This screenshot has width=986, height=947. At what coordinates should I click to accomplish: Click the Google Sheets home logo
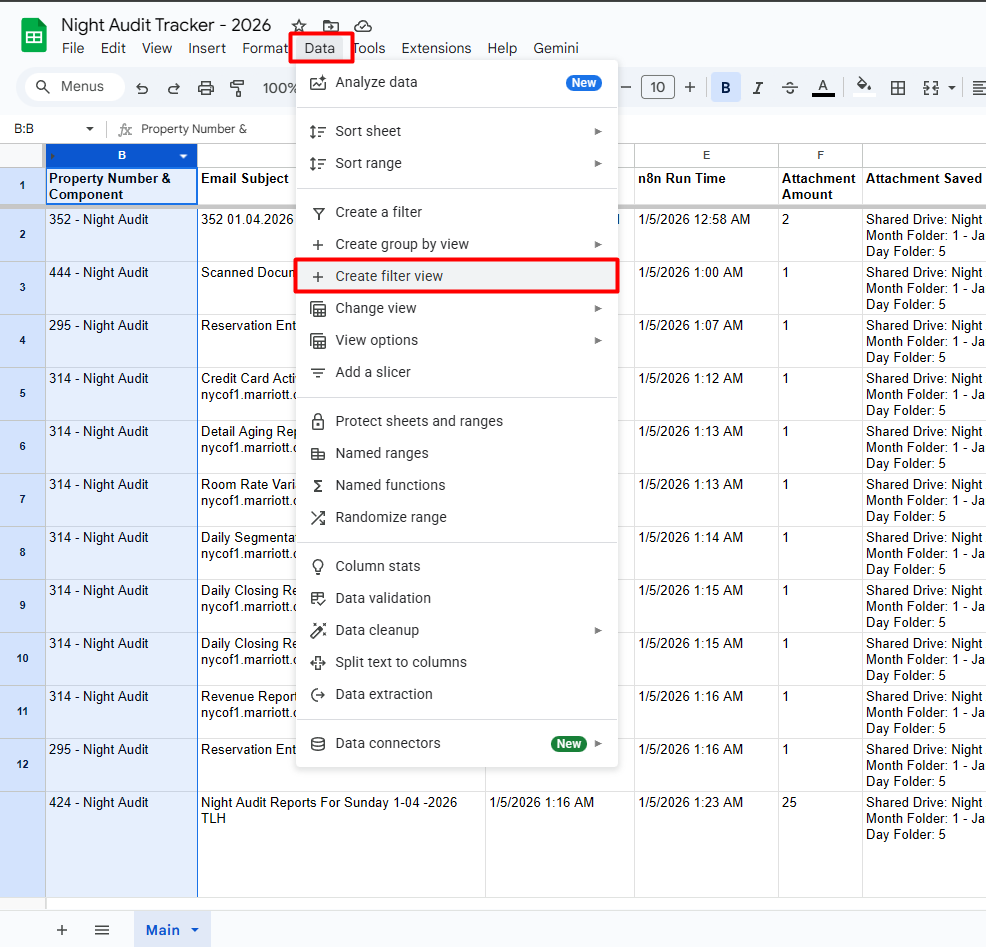[34, 36]
